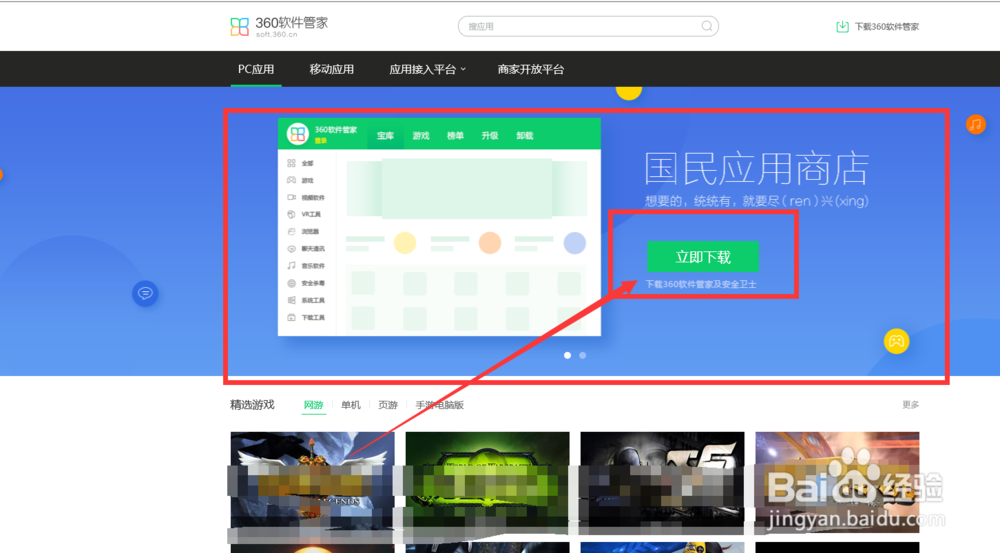Click 下载360软件管家及安全卫士 link
The image size is (1000, 553).
[x=701, y=284]
